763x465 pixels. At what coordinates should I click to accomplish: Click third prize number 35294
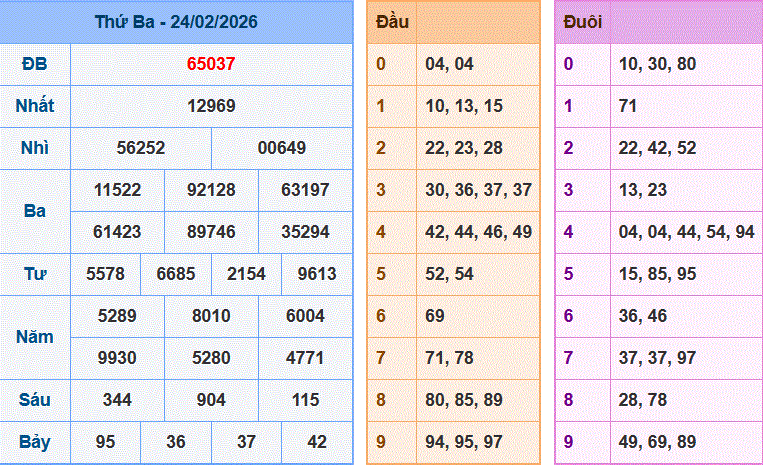click(305, 232)
